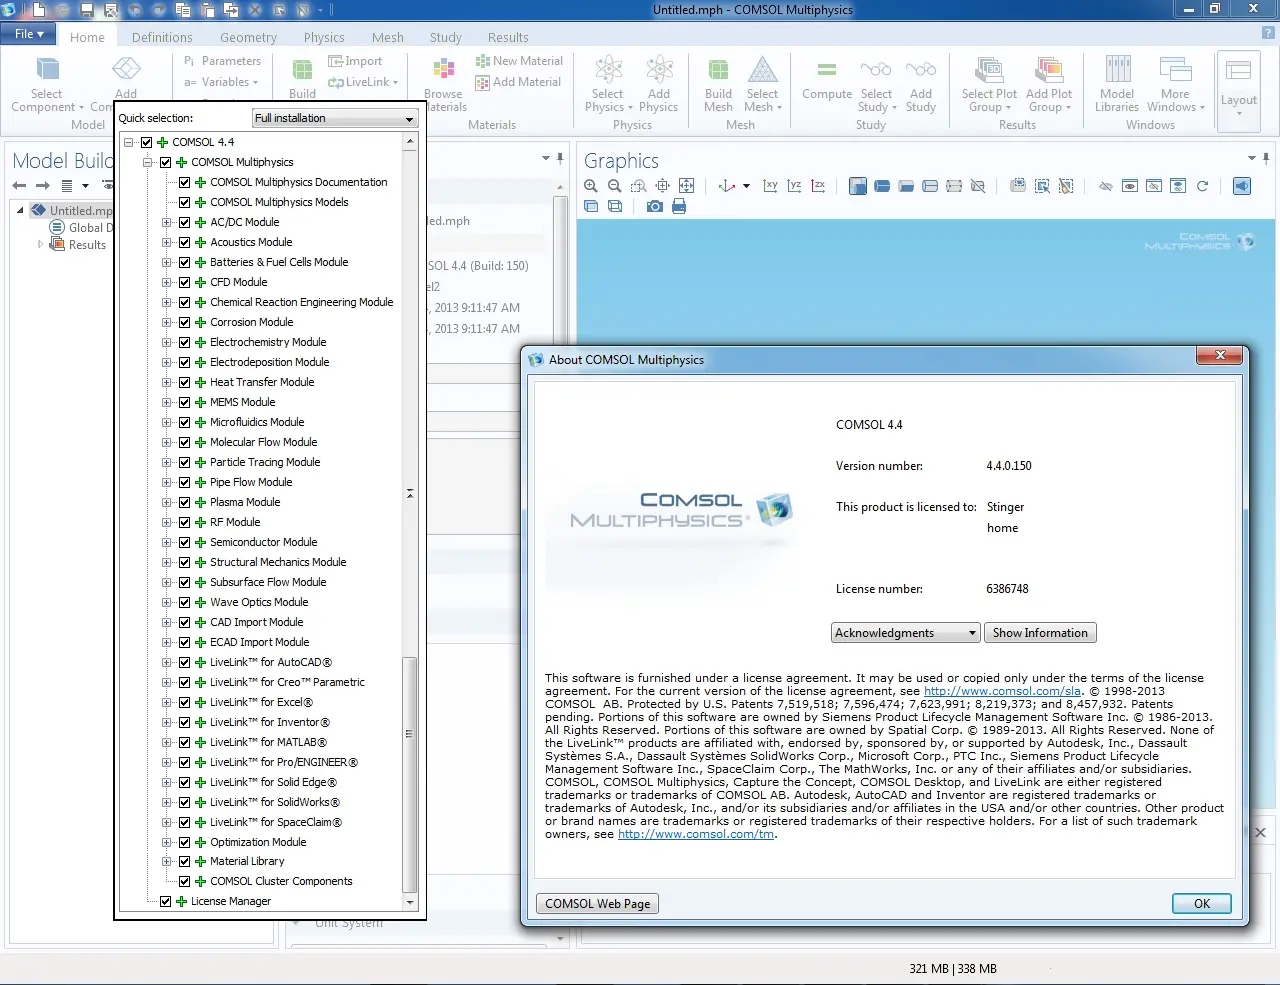1280x985 pixels.
Task: Click the Print icon in Graphics toolbar
Action: tap(679, 206)
